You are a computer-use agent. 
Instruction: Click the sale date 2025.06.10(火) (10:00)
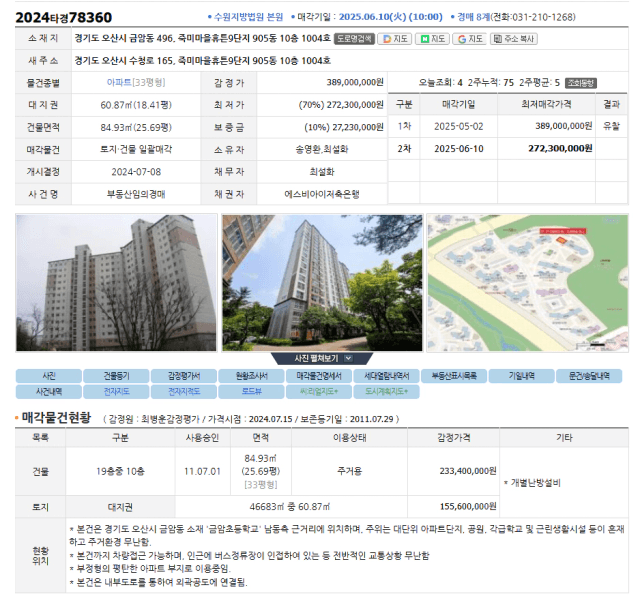(x=391, y=17)
